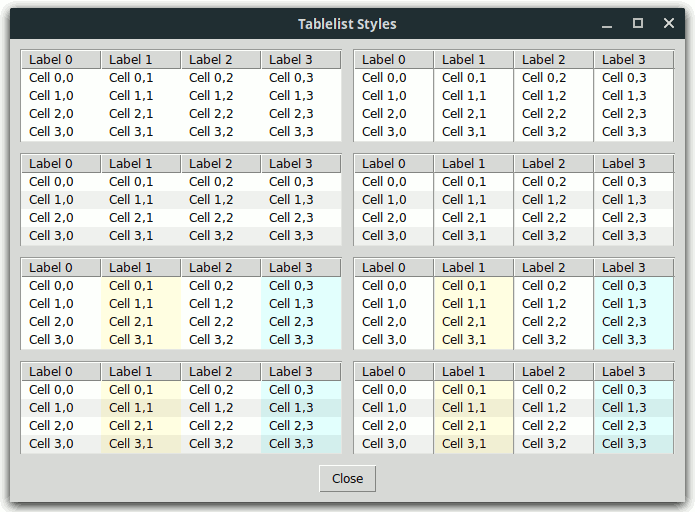Click Label 0 header in top-left table
695x512 pixels.
tap(51, 60)
